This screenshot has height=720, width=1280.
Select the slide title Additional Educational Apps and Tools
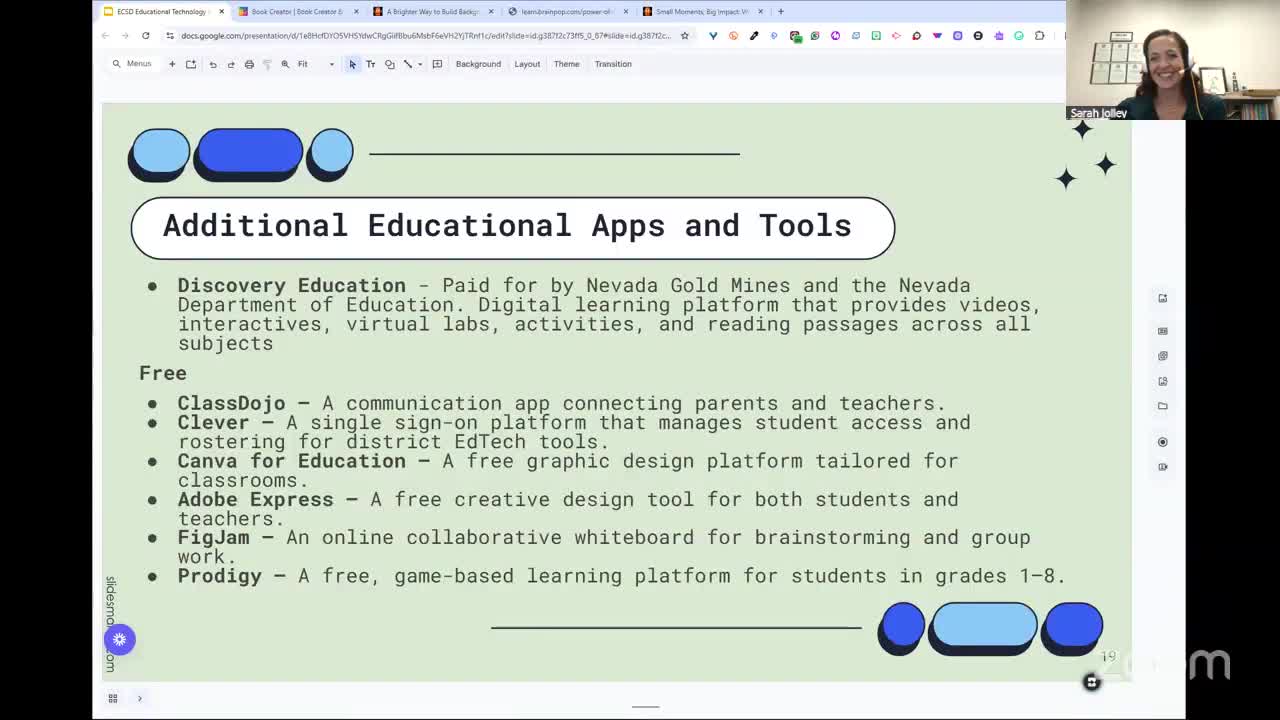tap(507, 226)
